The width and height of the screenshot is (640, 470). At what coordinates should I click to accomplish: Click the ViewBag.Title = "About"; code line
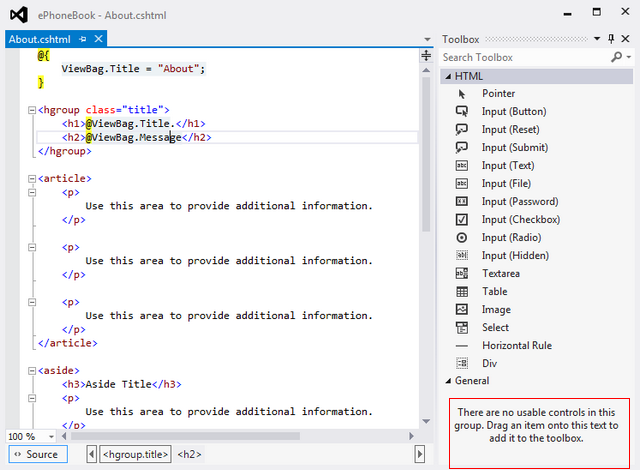tap(133, 69)
